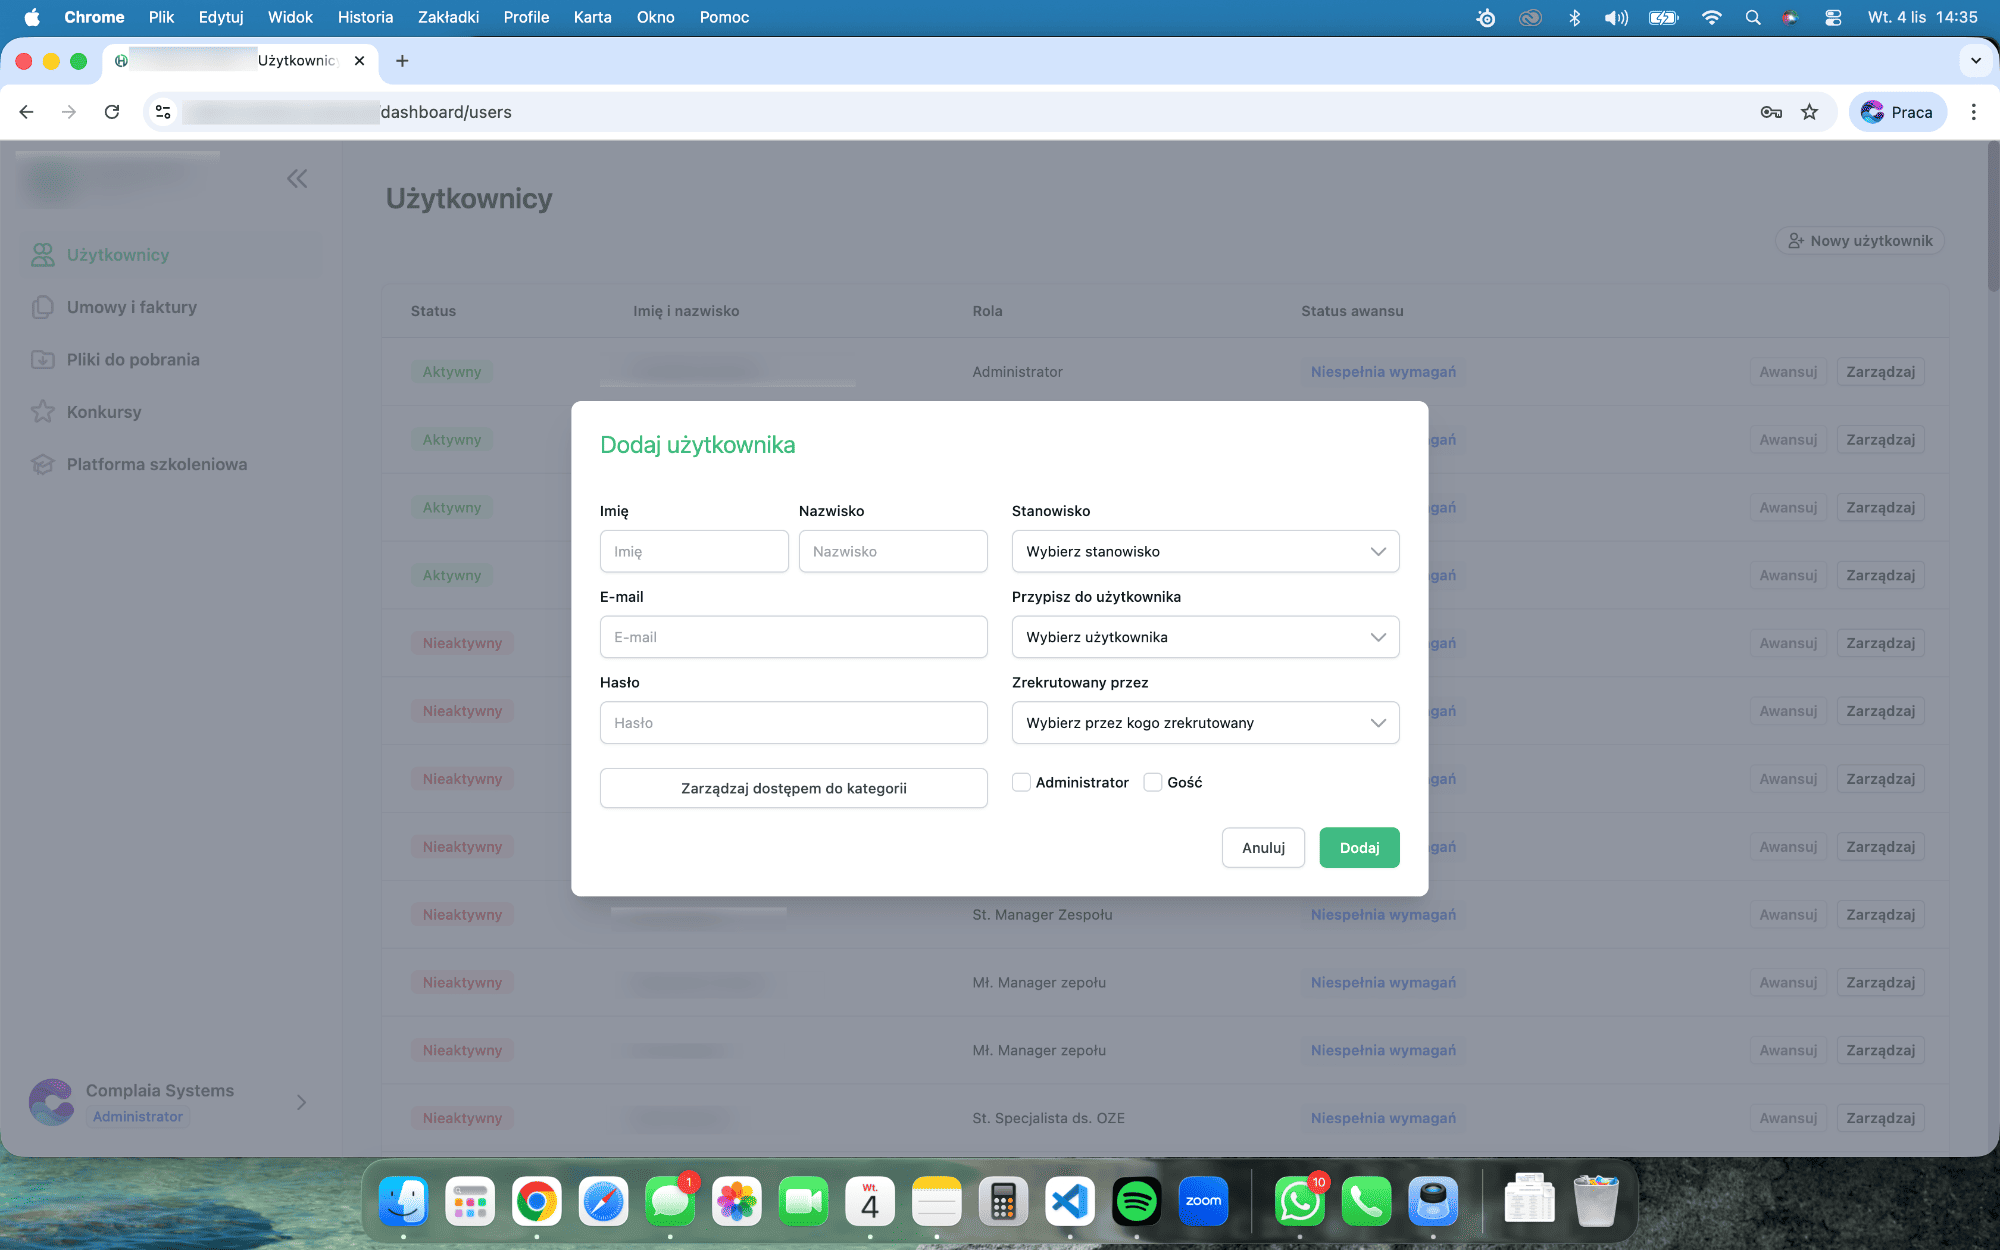2000x1250 pixels.
Task: Click Zarządzaj dostępem do kategorii button
Action: (x=793, y=788)
